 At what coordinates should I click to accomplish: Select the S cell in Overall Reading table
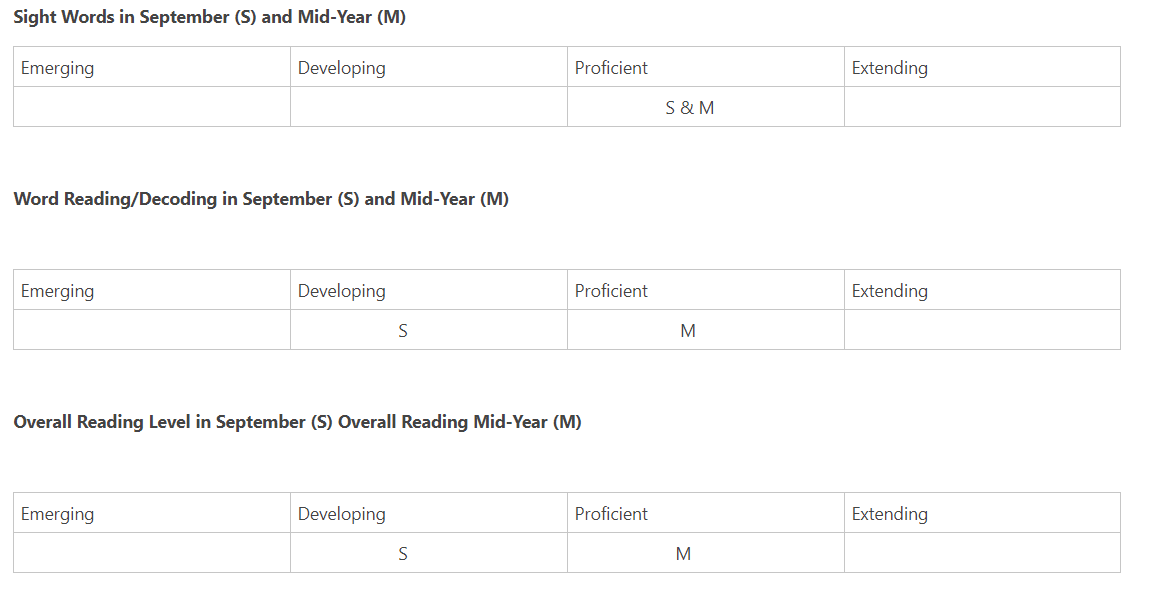pos(428,553)
